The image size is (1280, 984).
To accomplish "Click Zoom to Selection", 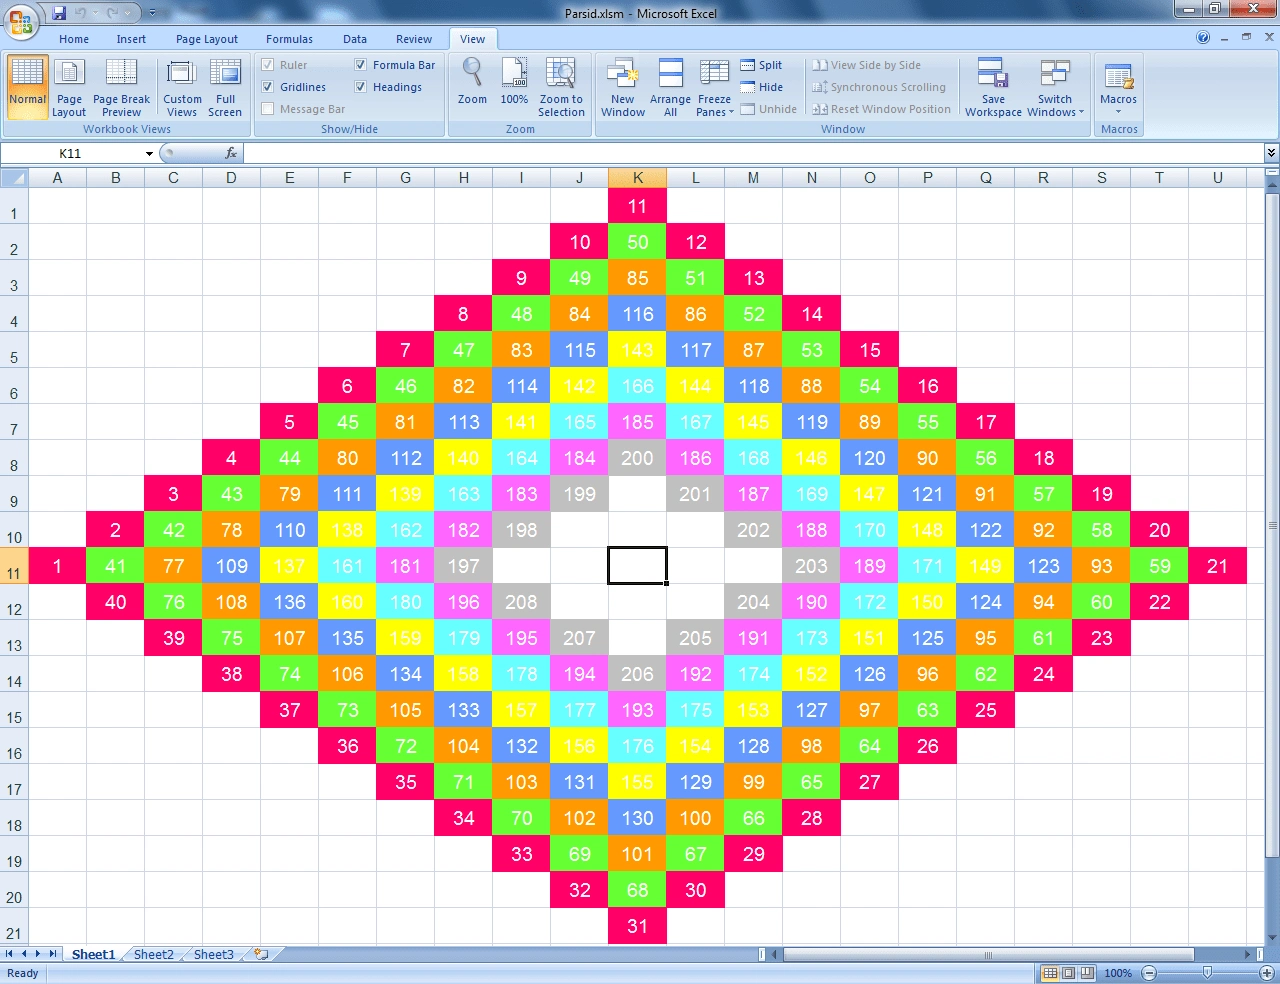I will (561, 87).
